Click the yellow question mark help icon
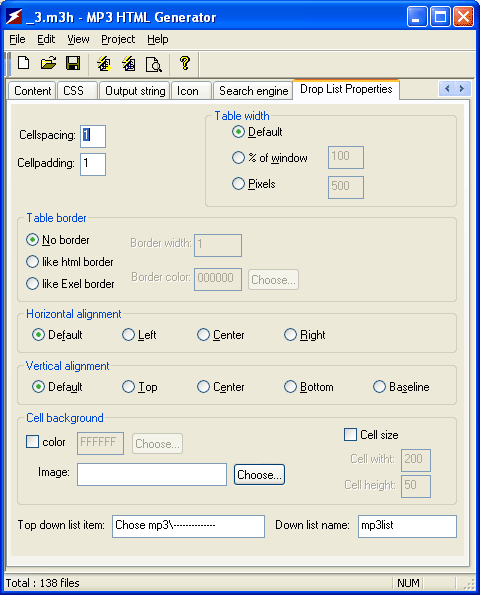The width and height of the screenshot is (480, 595). tap(185, 63)
